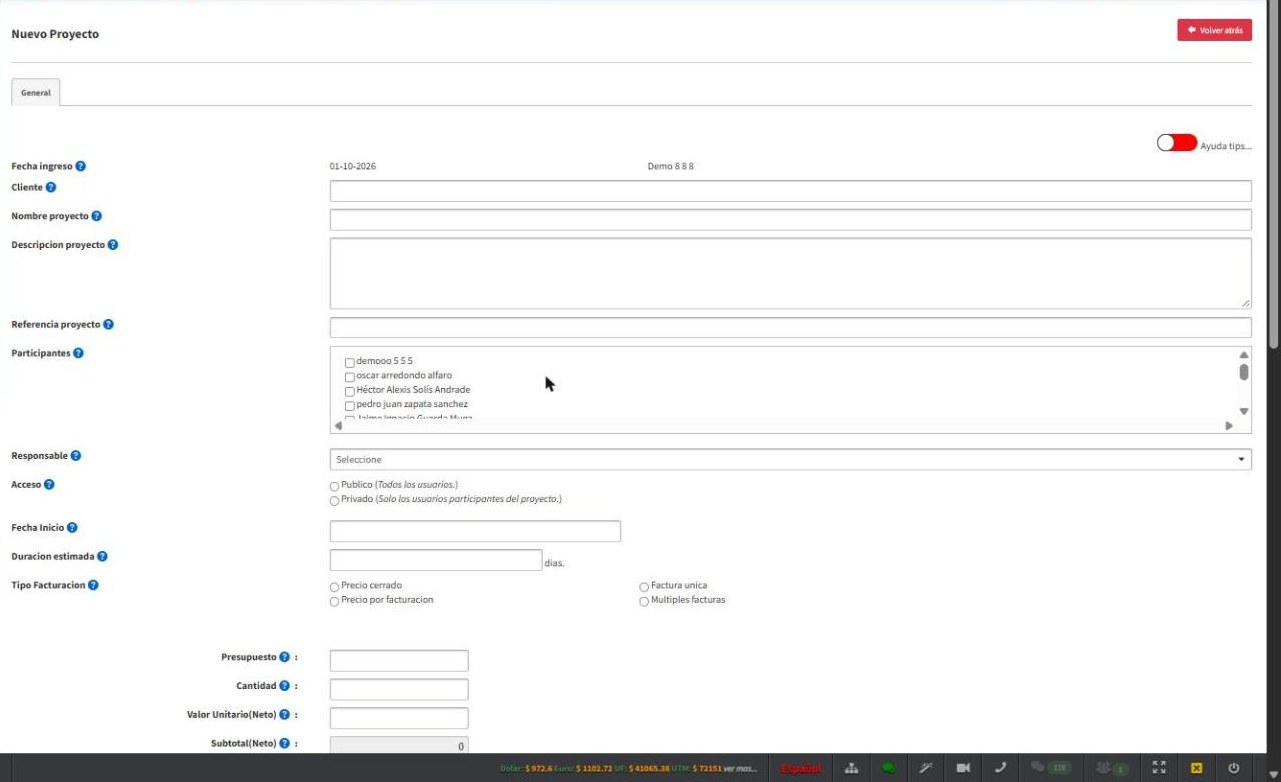This screenshot has height=782, width=1281.
Task: Click scroll-down arrow in Participantes list
Action: click(1244, 411)
